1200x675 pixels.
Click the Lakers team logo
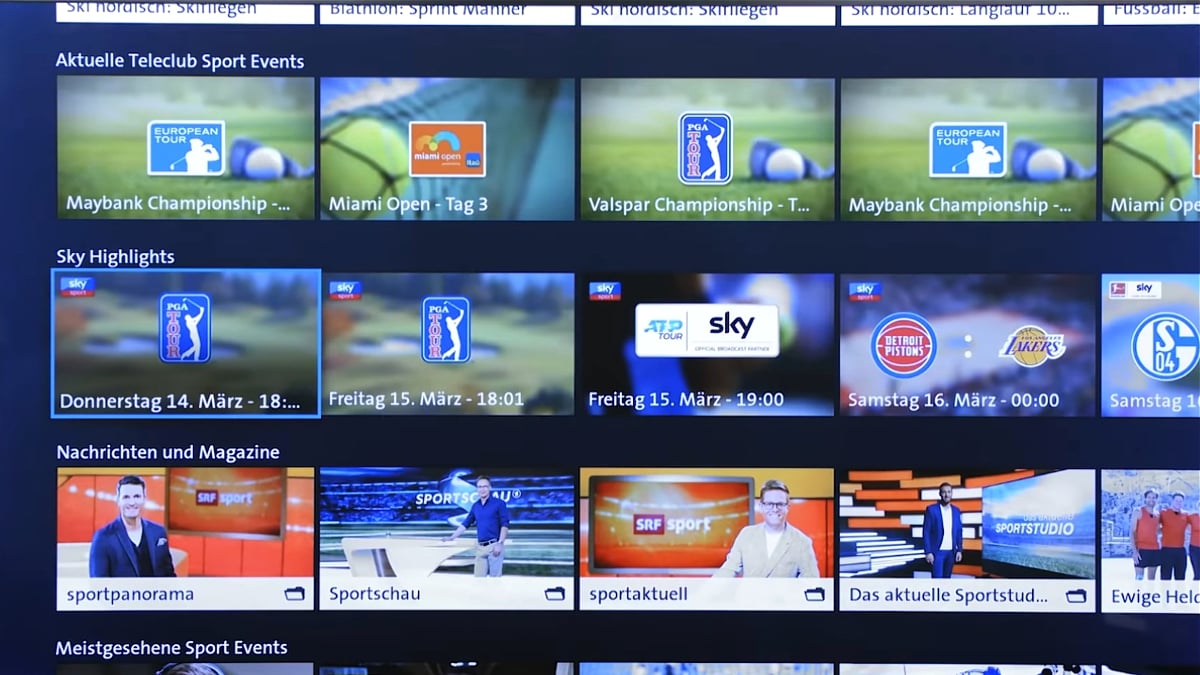[x=1033, y=346]
